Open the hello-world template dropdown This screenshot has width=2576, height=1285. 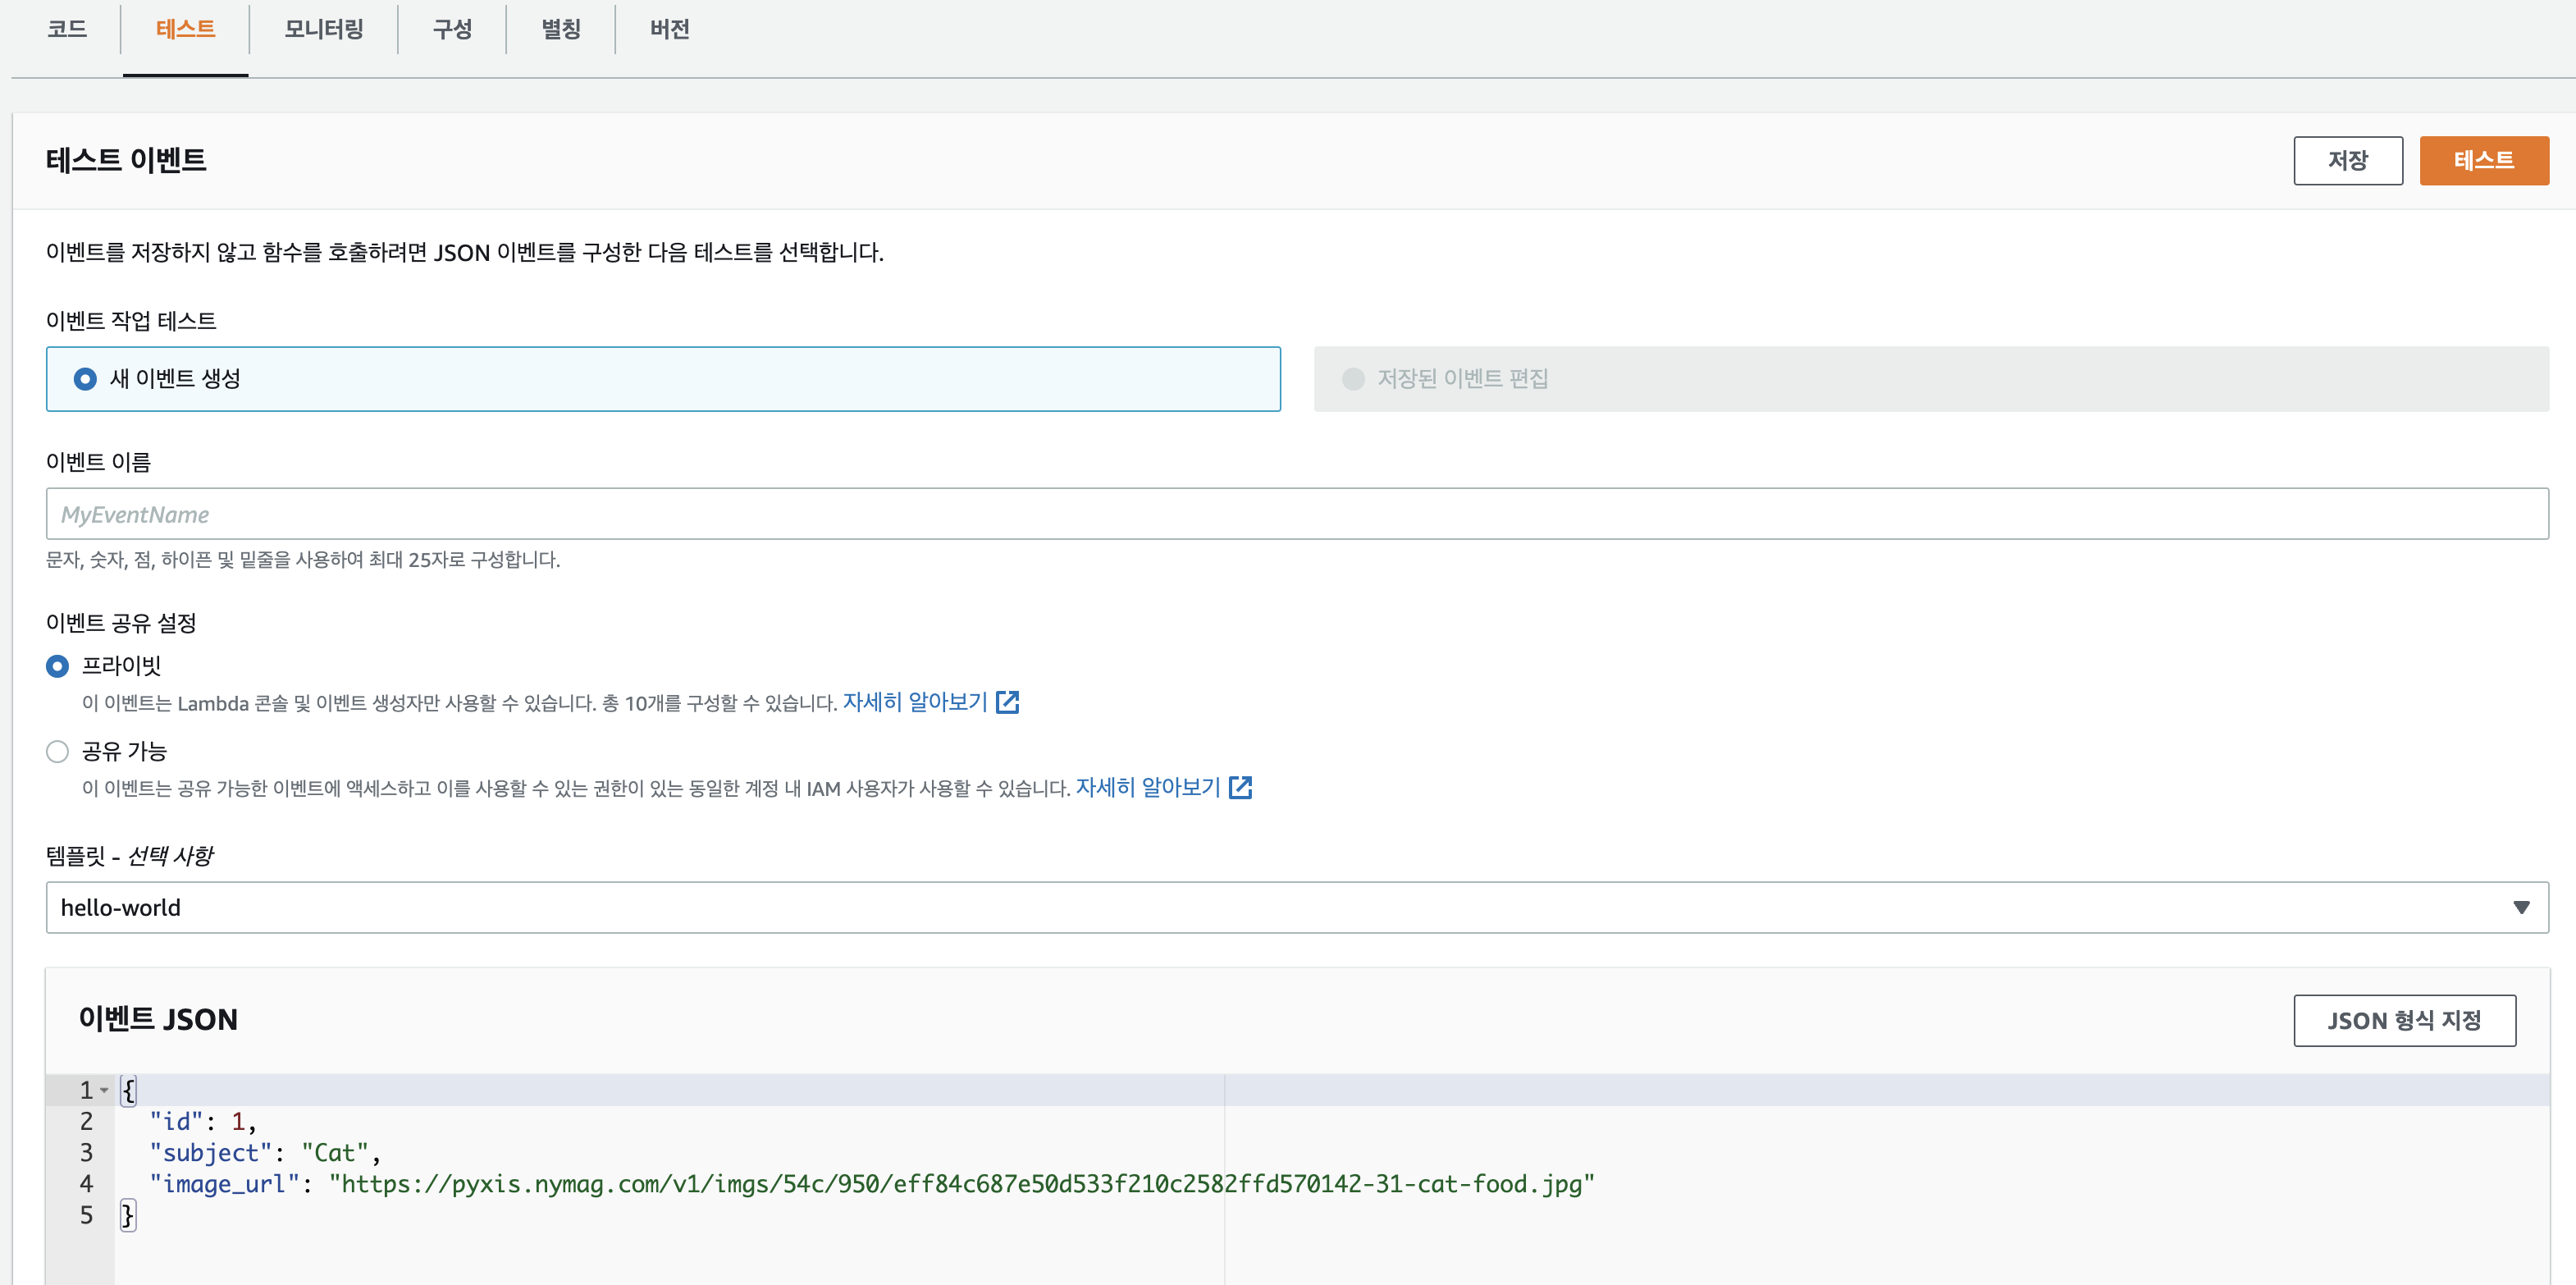click(x=1297, y=907)
